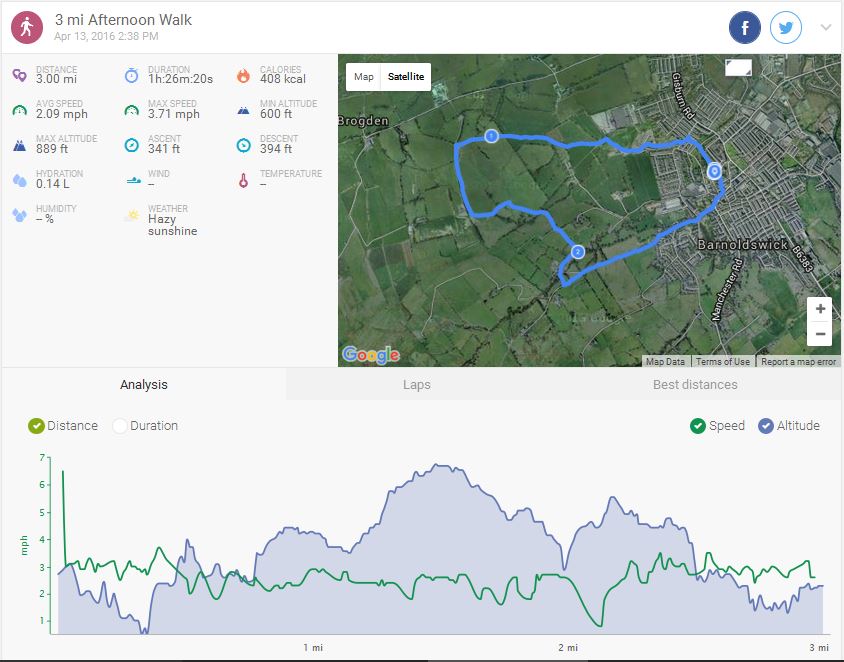
Task: Open map Terms of Use link
Action: point(722,362)
